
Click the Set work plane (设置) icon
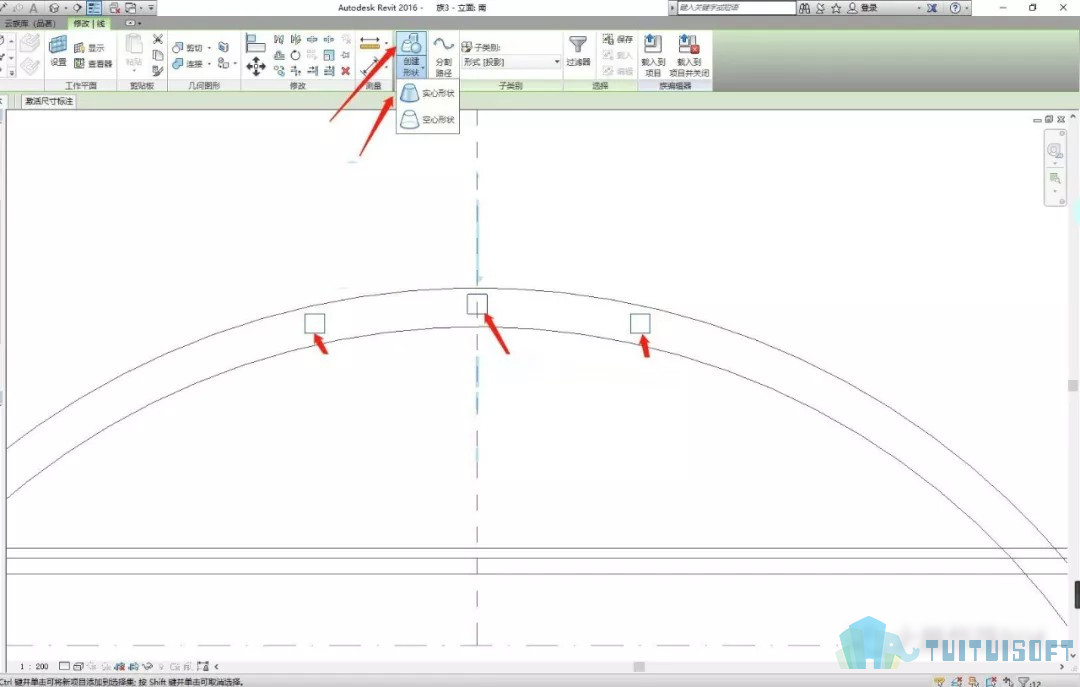click(59, 50)
